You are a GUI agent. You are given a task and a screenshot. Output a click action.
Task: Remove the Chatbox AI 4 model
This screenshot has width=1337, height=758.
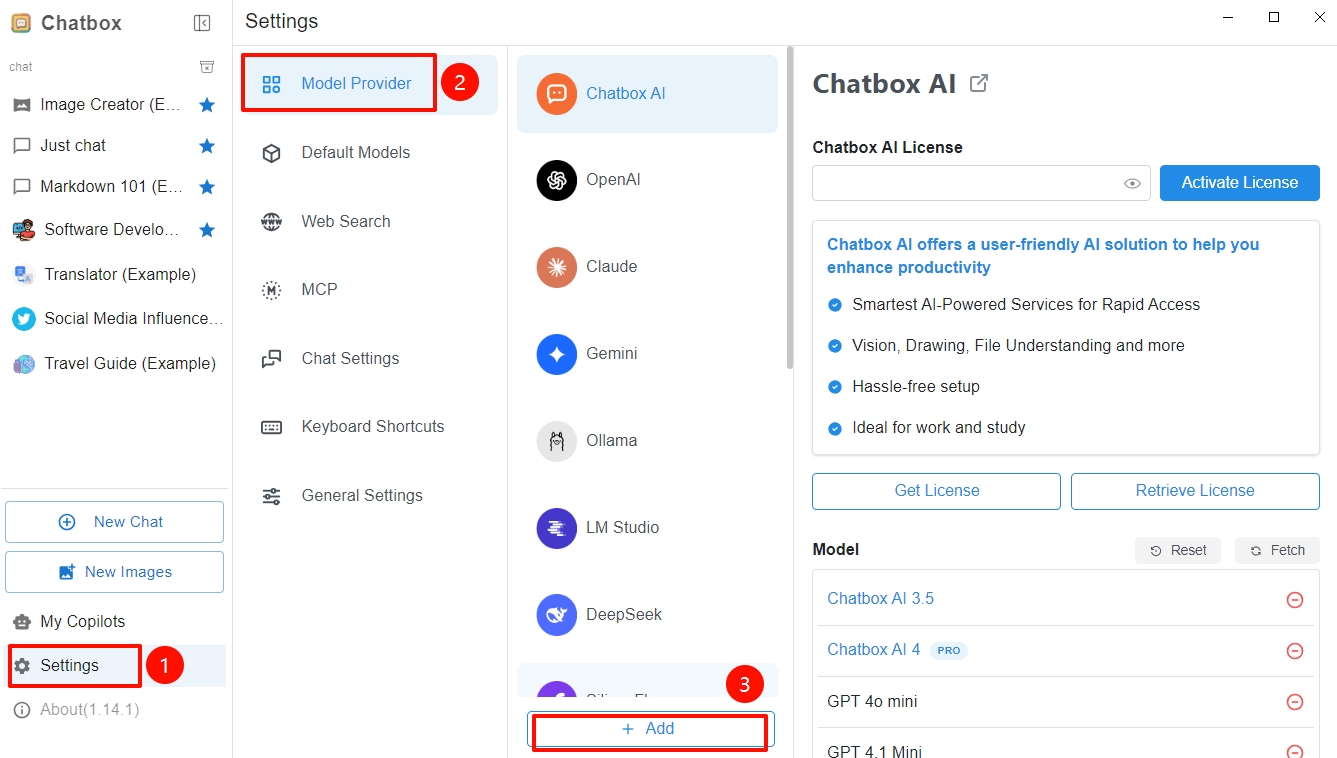point(1294,651)
